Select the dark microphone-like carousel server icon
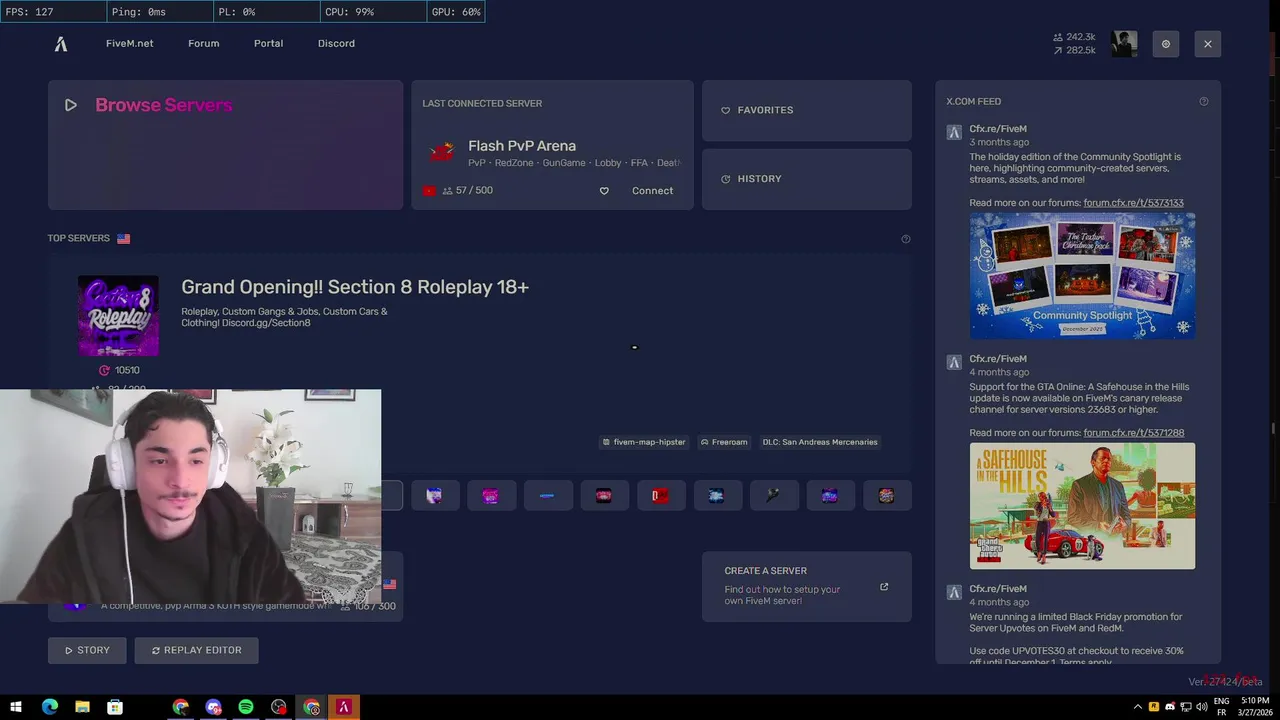The image size is (1280, 720). pos(773,496)
